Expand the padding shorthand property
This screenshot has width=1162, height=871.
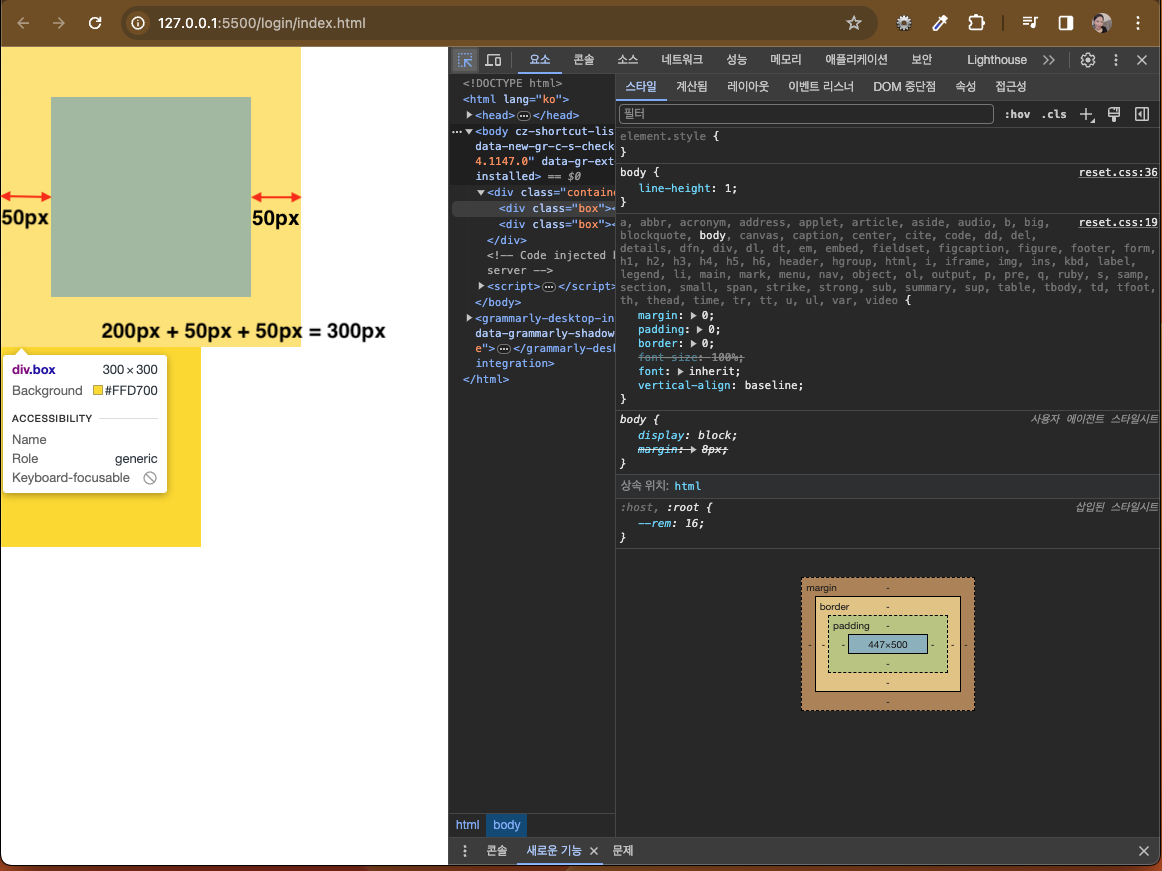(x=700, y=330)
